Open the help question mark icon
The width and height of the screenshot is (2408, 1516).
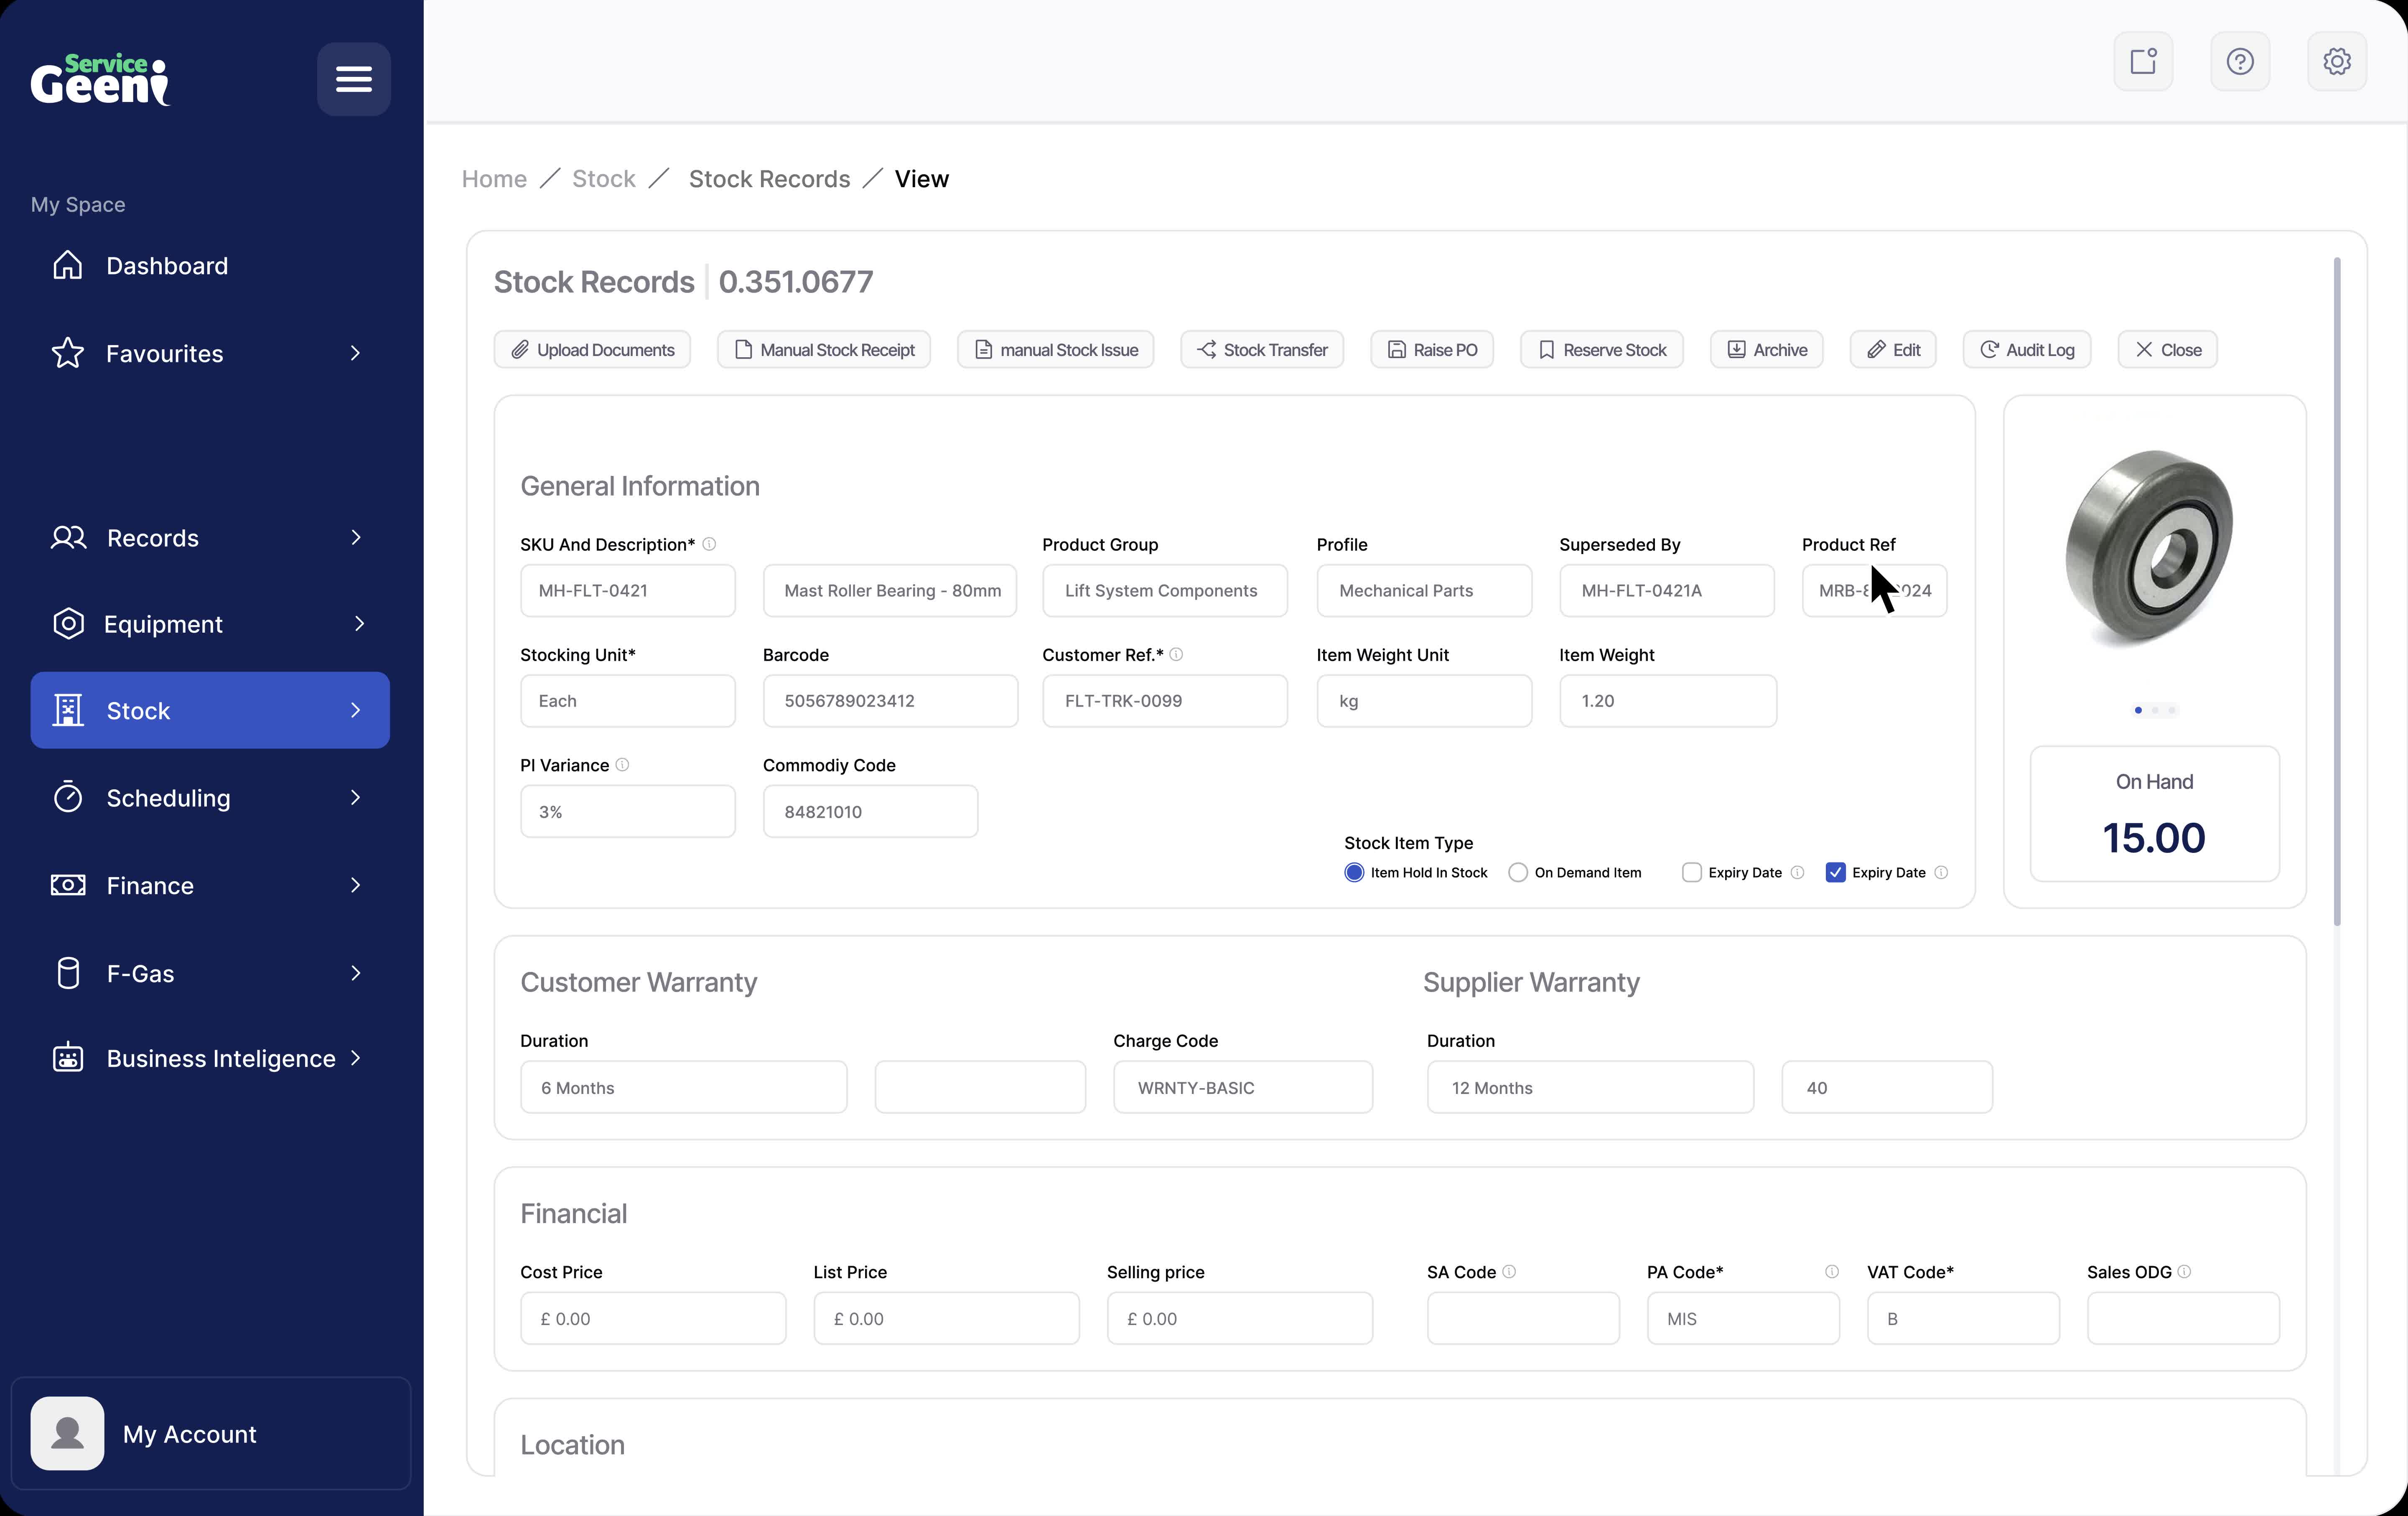pos(2240,61)
